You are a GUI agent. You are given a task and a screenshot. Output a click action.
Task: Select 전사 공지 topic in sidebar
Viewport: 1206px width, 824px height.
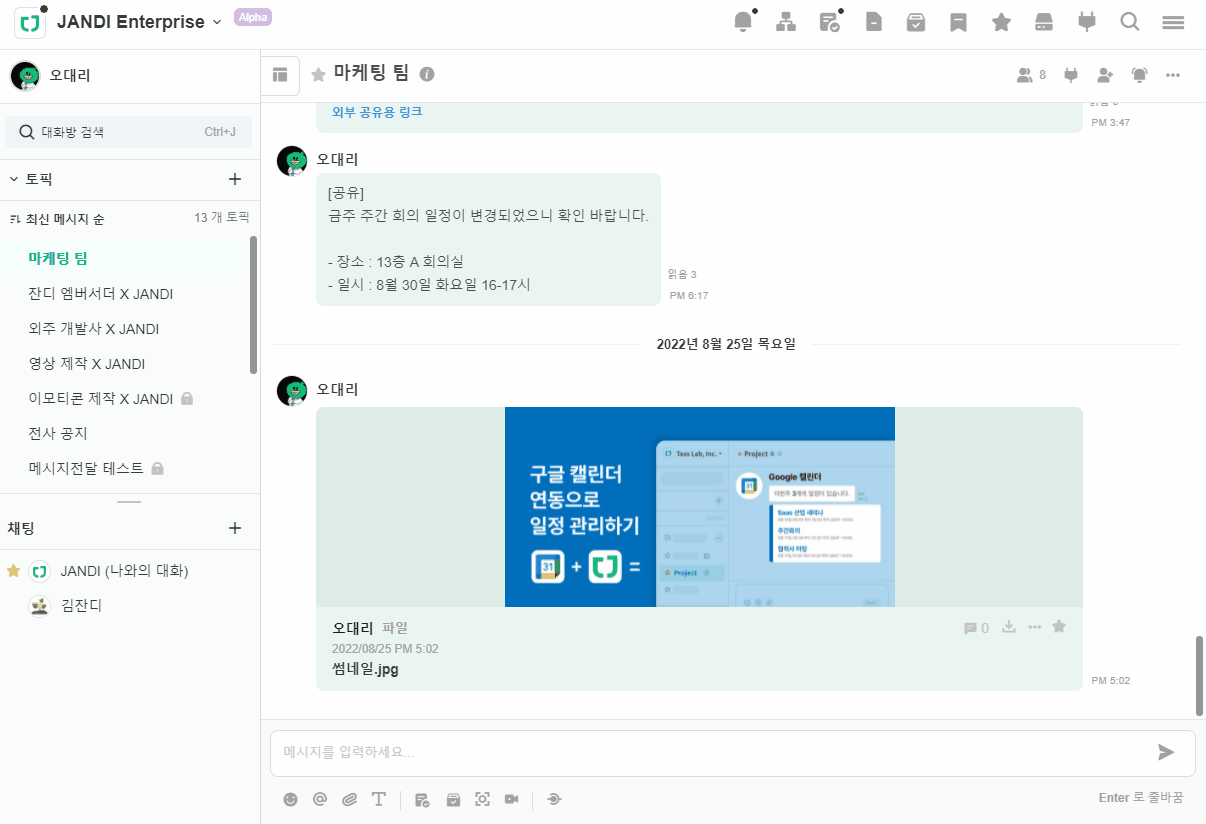(x=58, y=433)
